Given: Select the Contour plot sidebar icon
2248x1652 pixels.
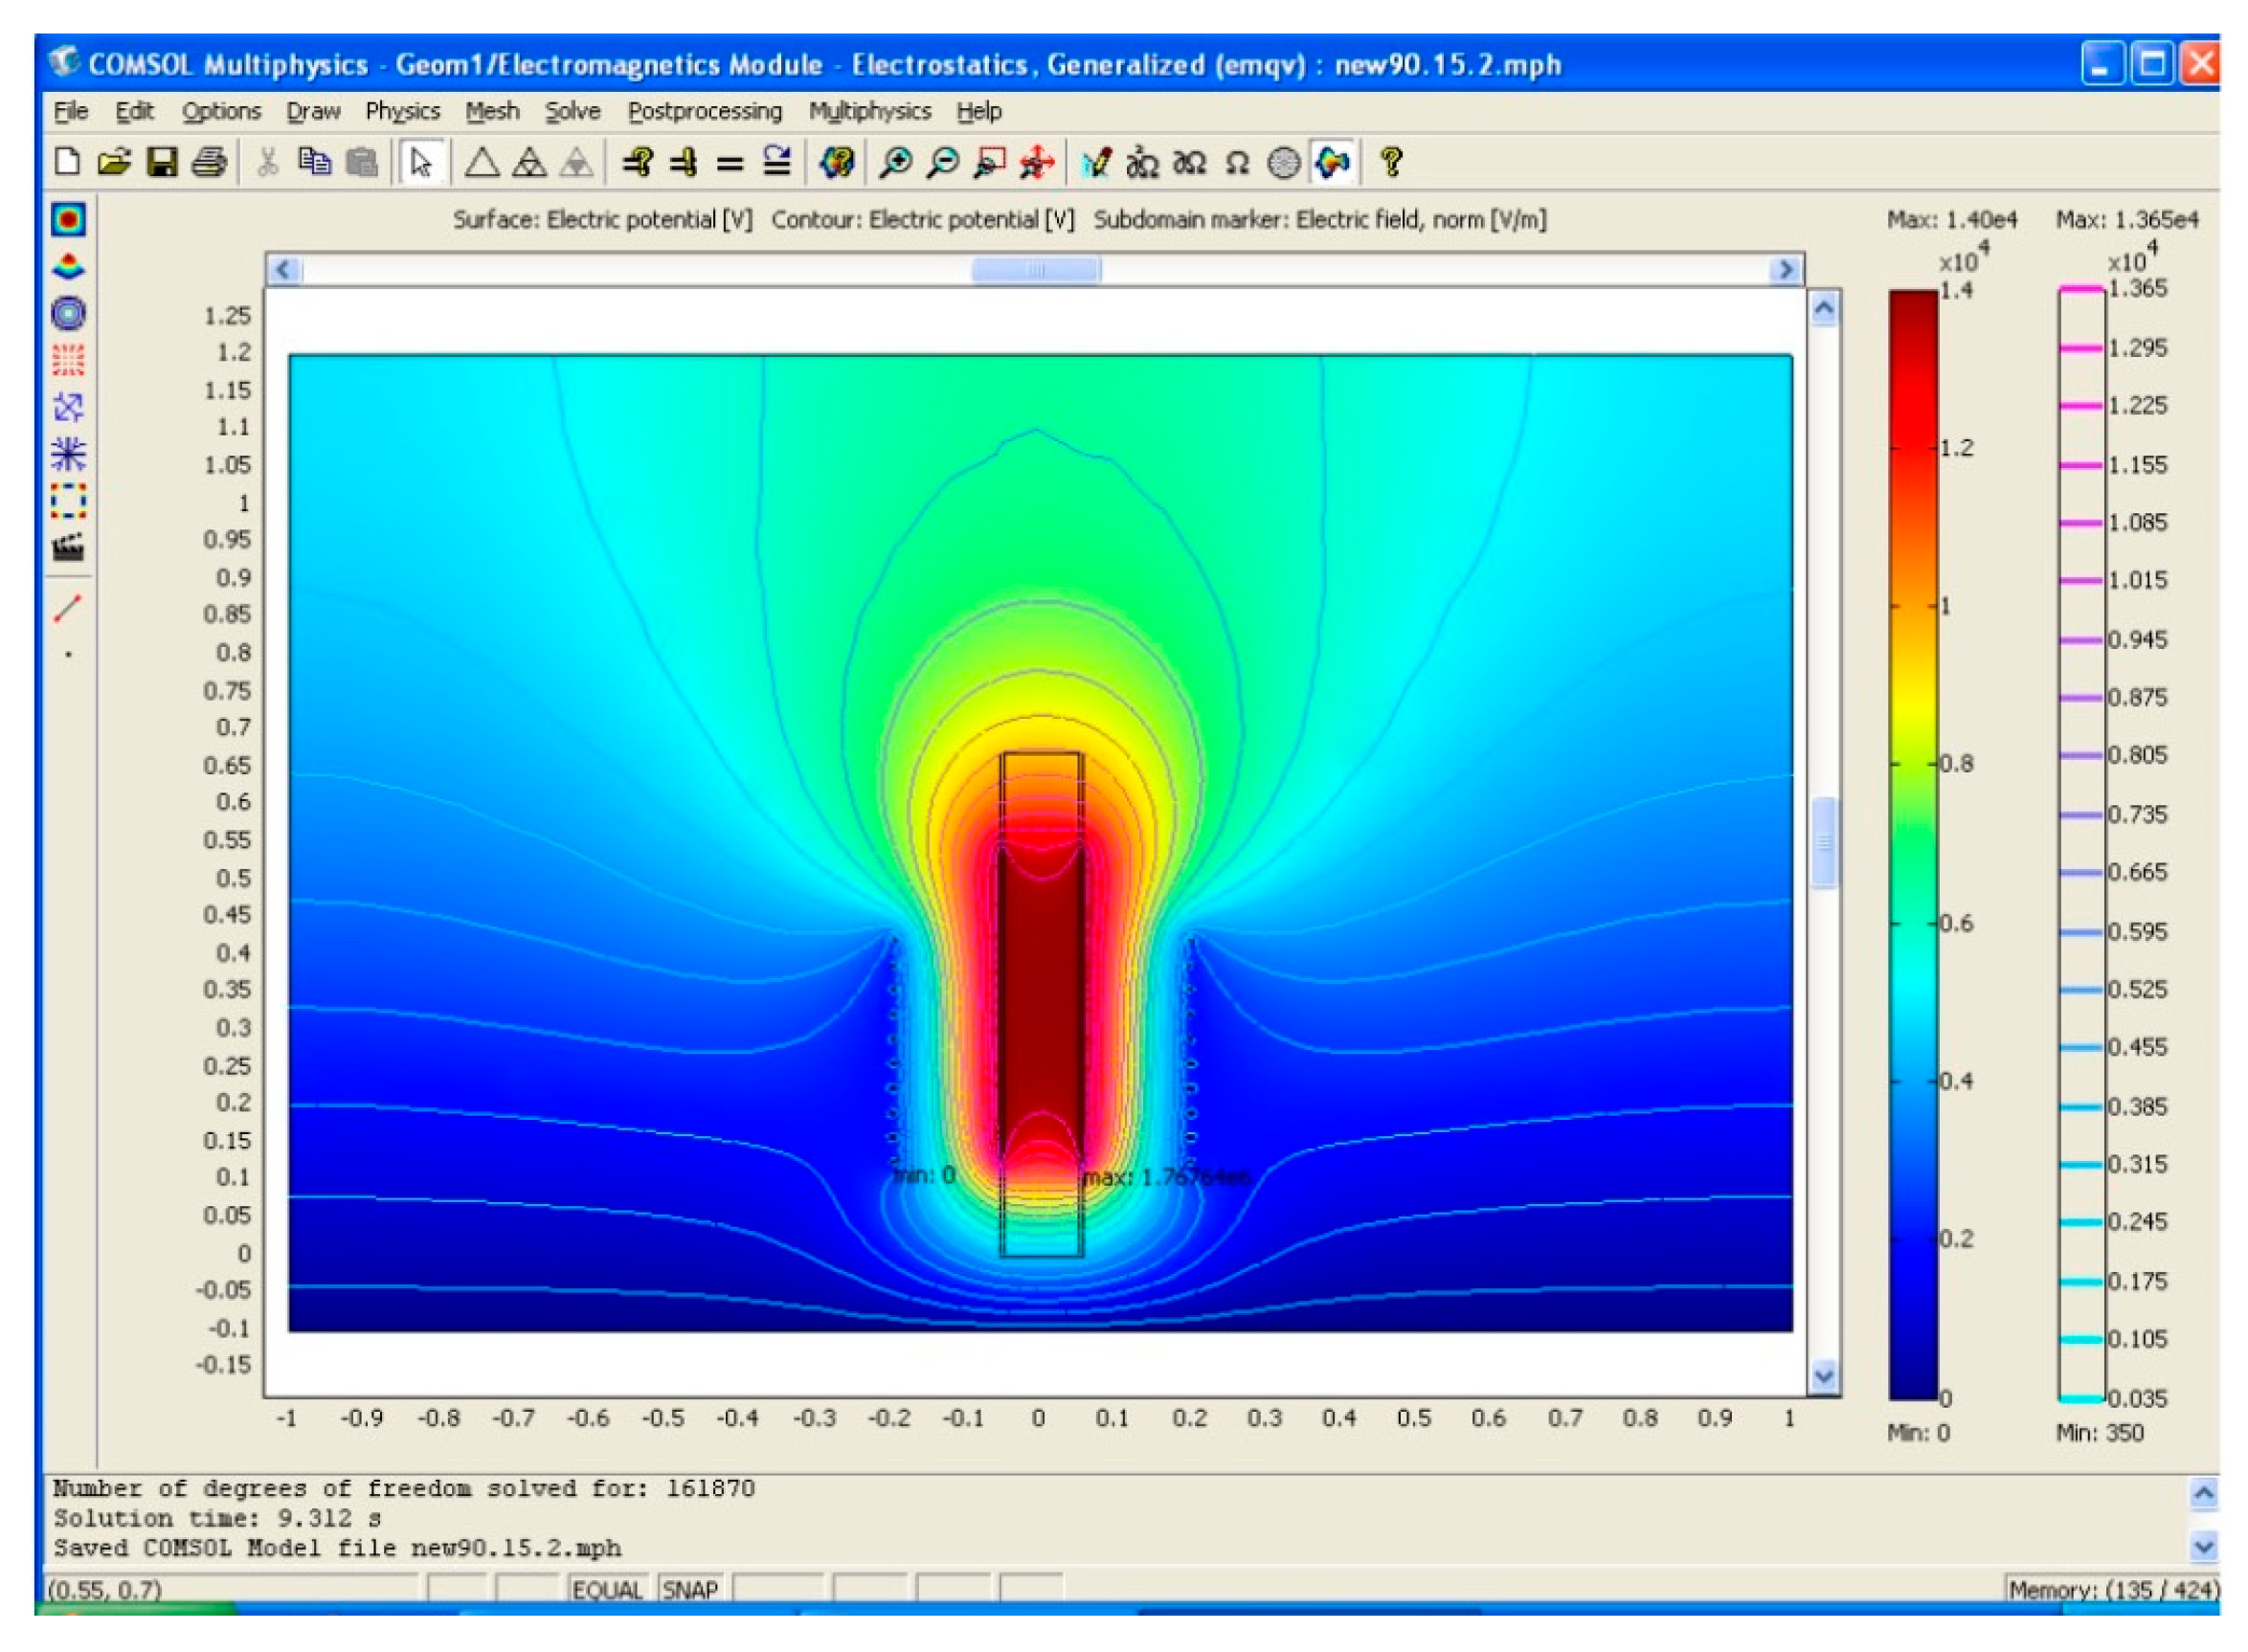Looking at the screenshot, I should click(68, 313).
